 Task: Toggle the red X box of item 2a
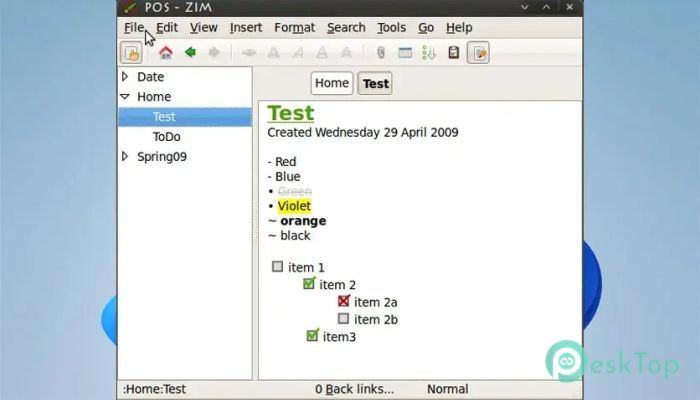point(344,301)
